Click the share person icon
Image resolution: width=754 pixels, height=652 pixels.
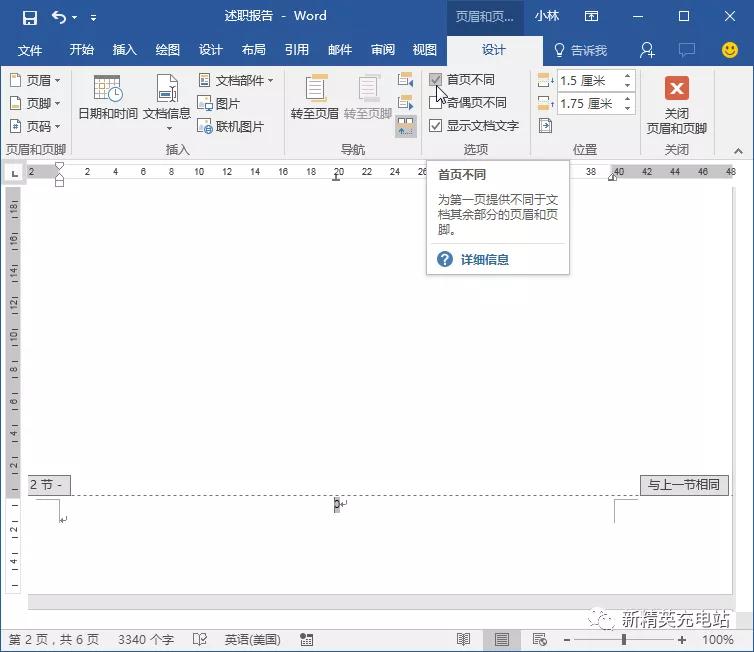pyautogui.click(x=647, y=50)
